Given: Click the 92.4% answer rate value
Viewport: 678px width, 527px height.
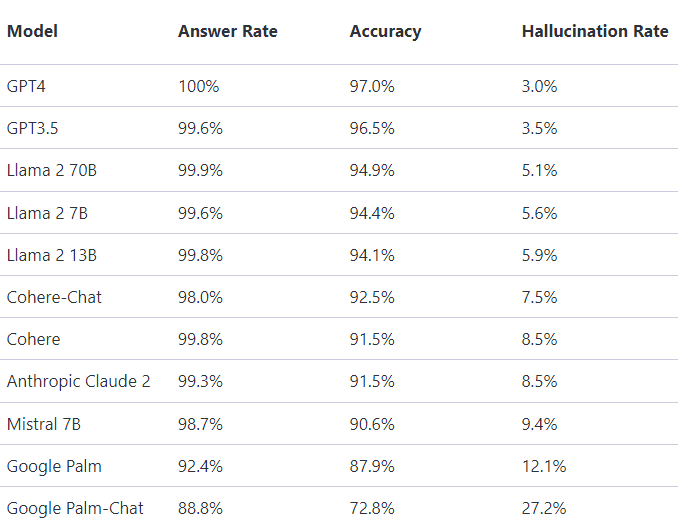Looking at the screenshot, I should click(200, 466).
